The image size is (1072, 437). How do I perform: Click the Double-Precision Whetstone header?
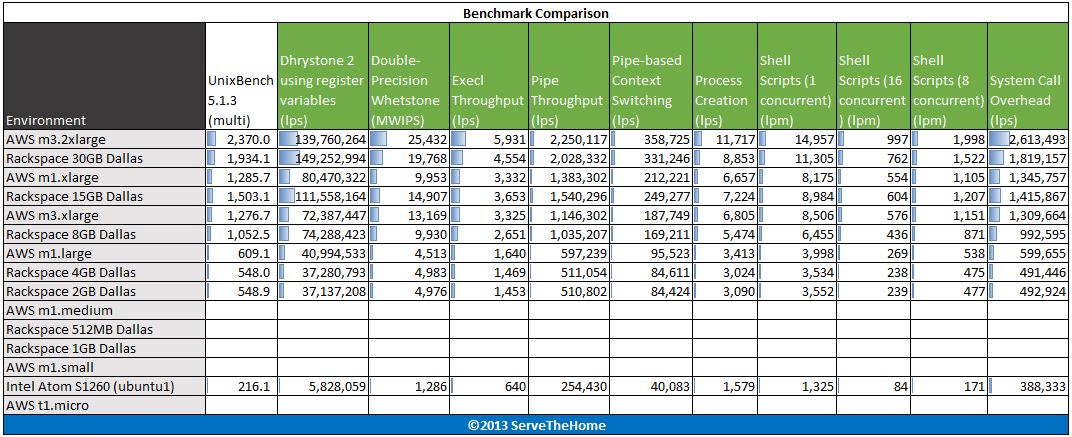coord(407,81)
